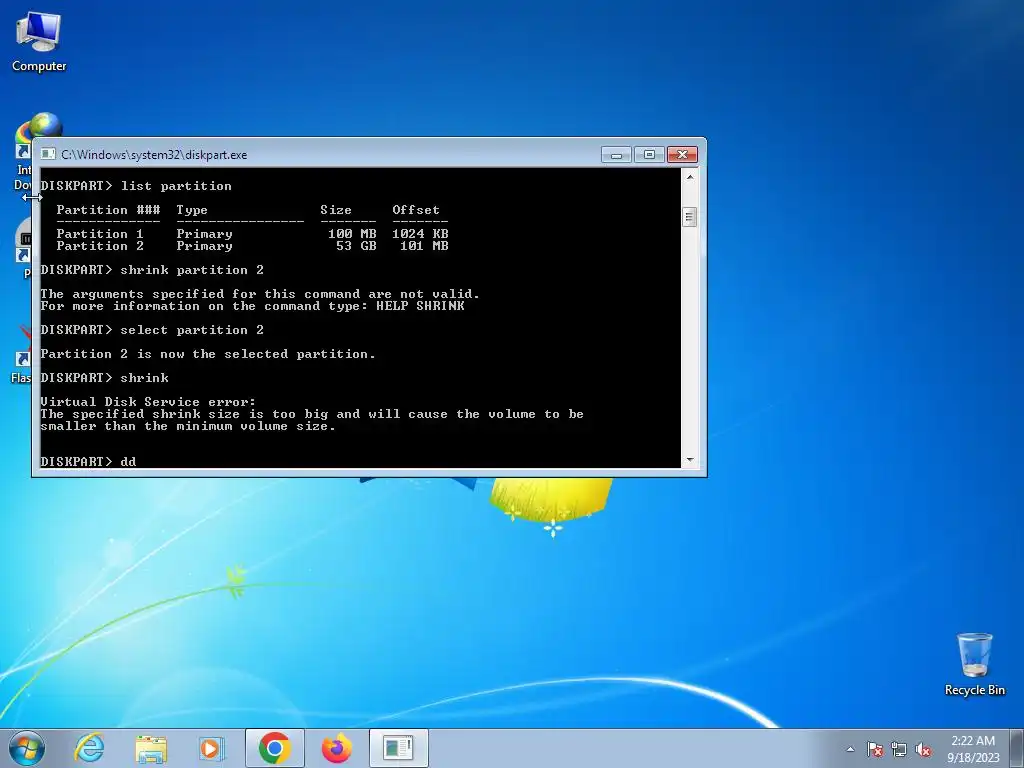Image resolution: width=1024 pixels, height=768 pixels.
Task: Open the muted volume tray icon
Action: click(923, 749)
